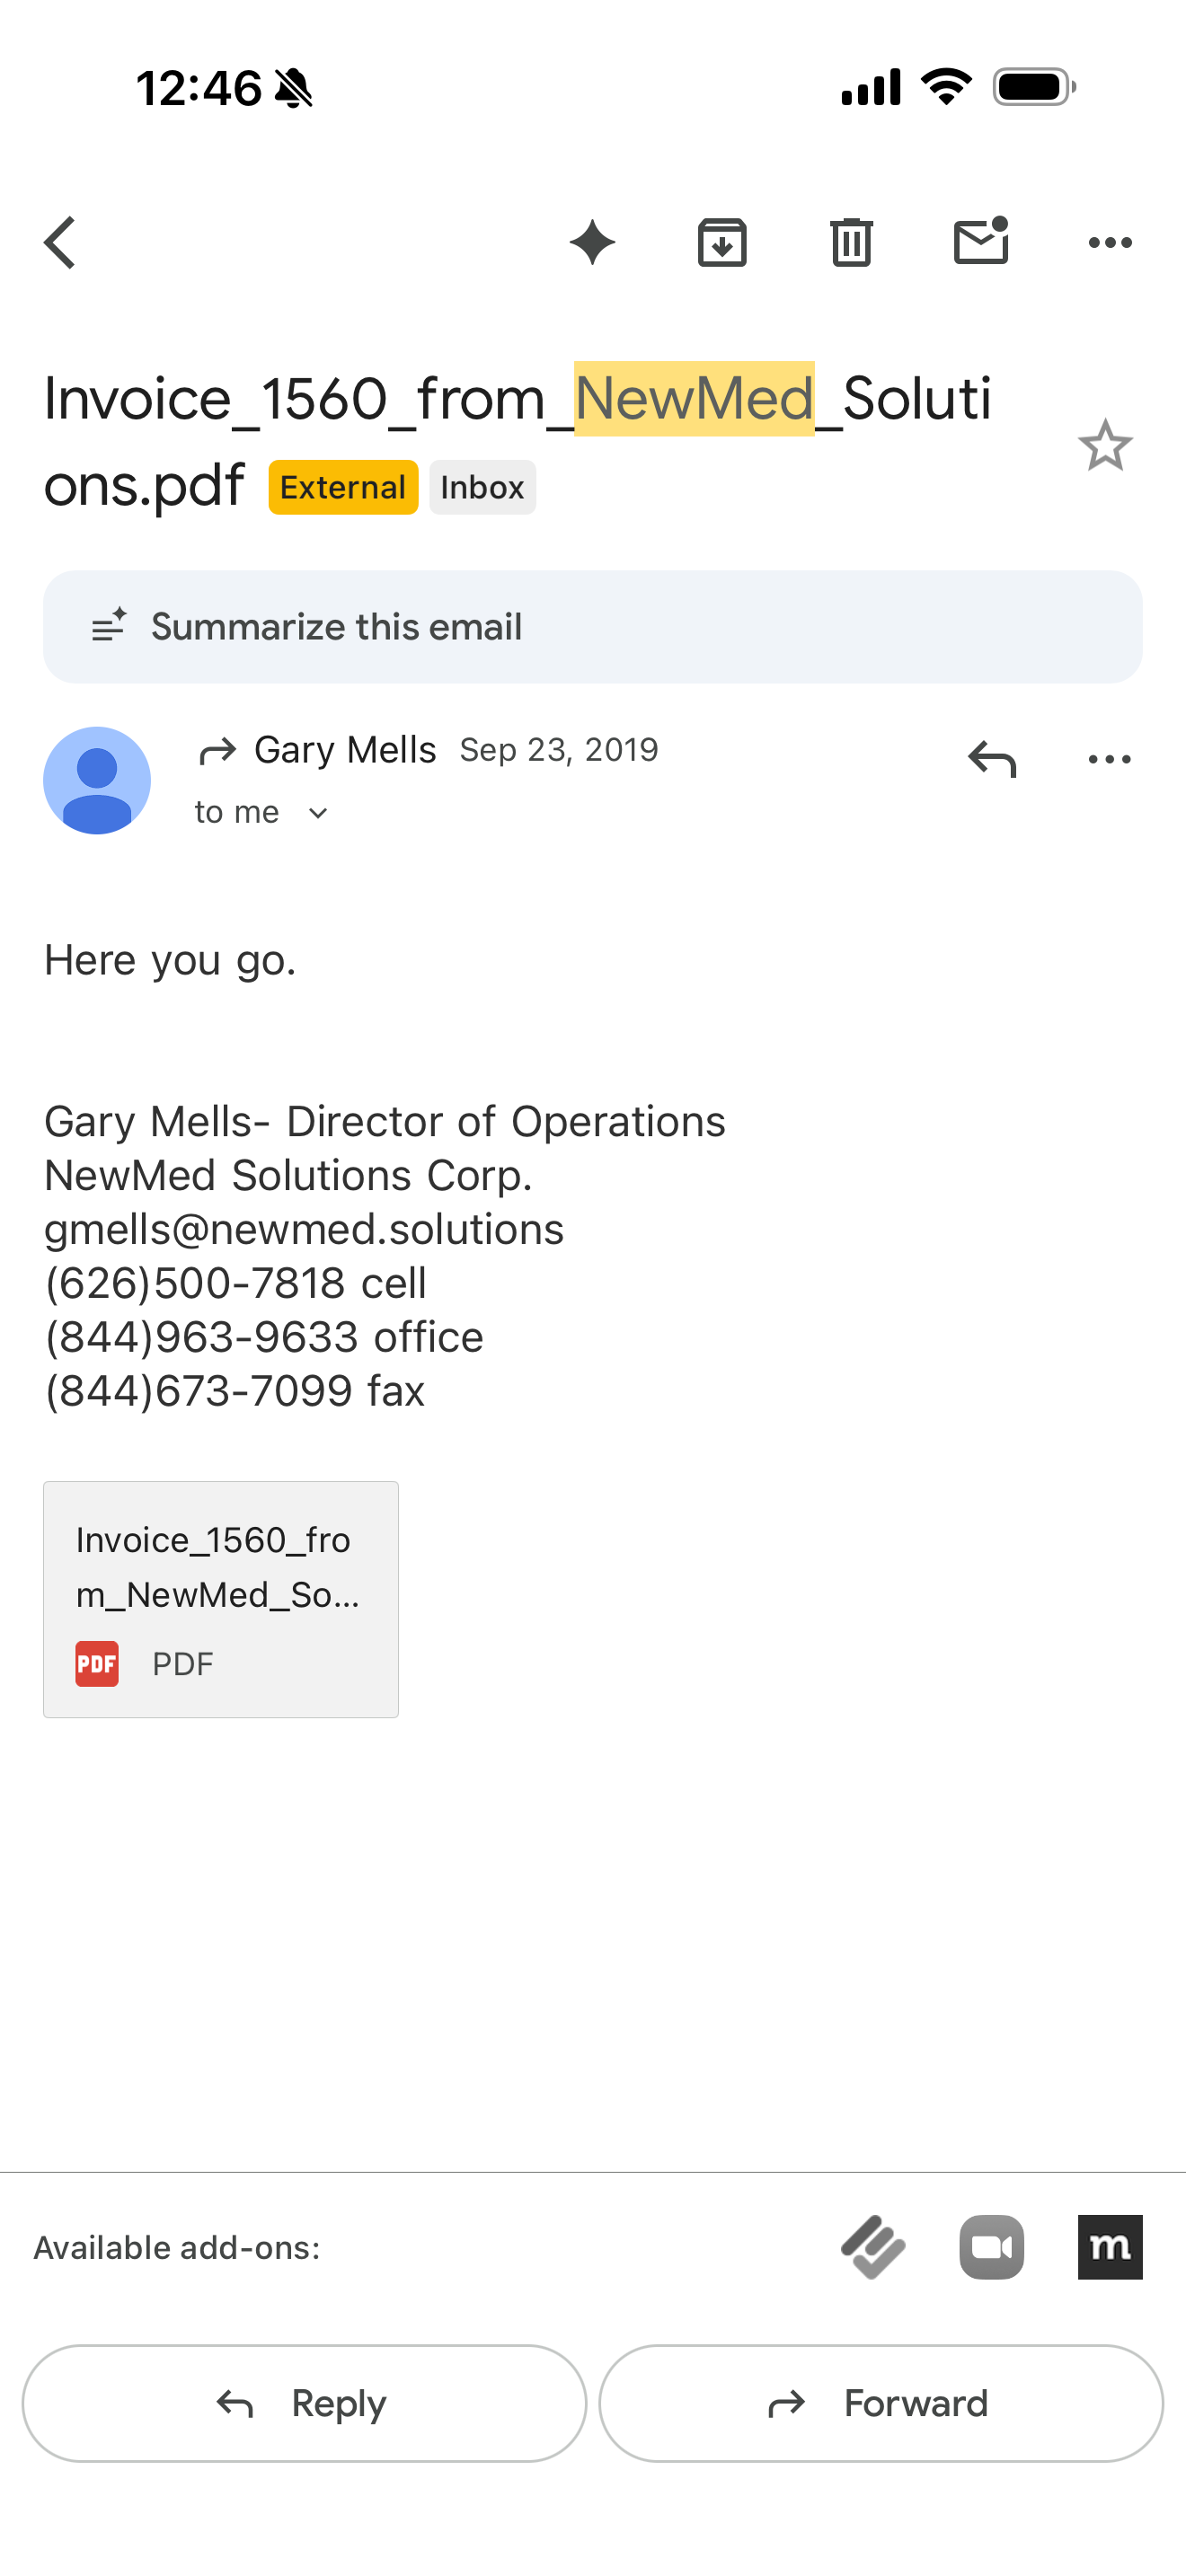Open the black "m" add-on

point(1110,2247)
